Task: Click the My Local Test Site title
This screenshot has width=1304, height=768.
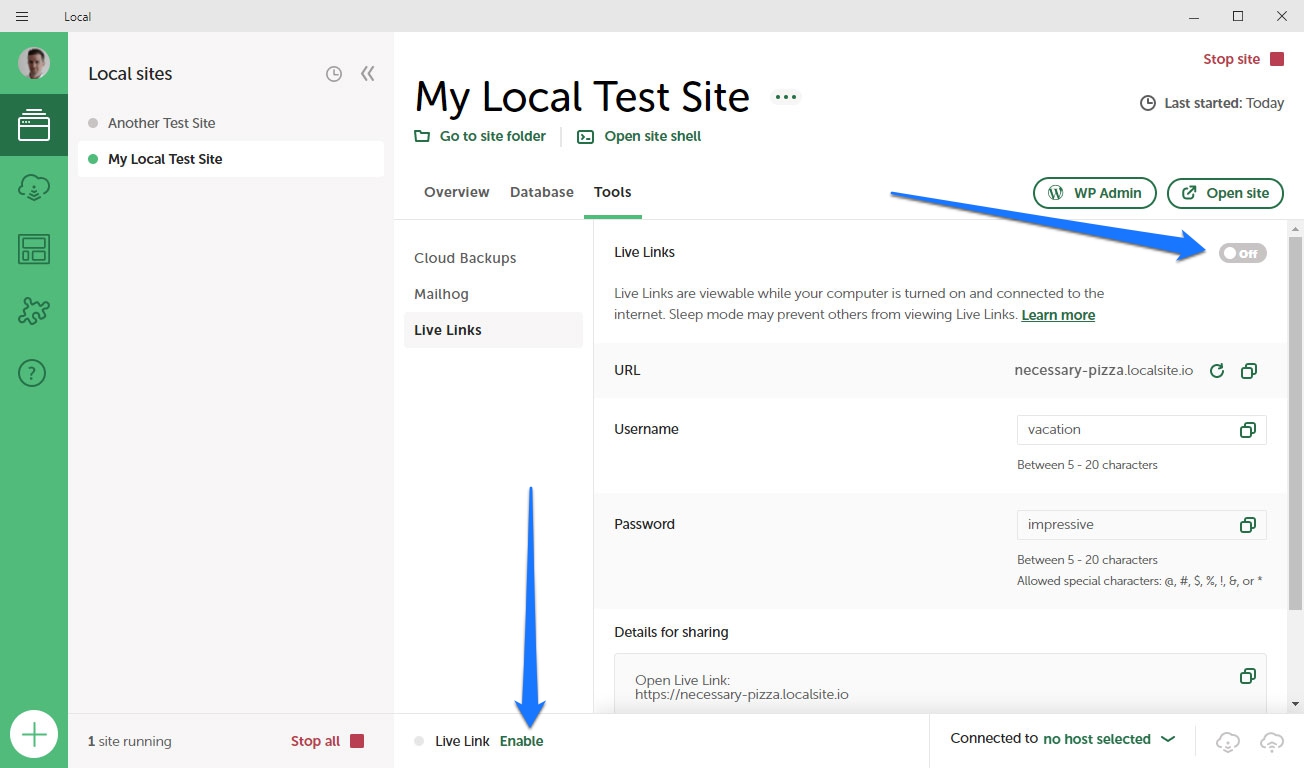Action: (582, 97)
